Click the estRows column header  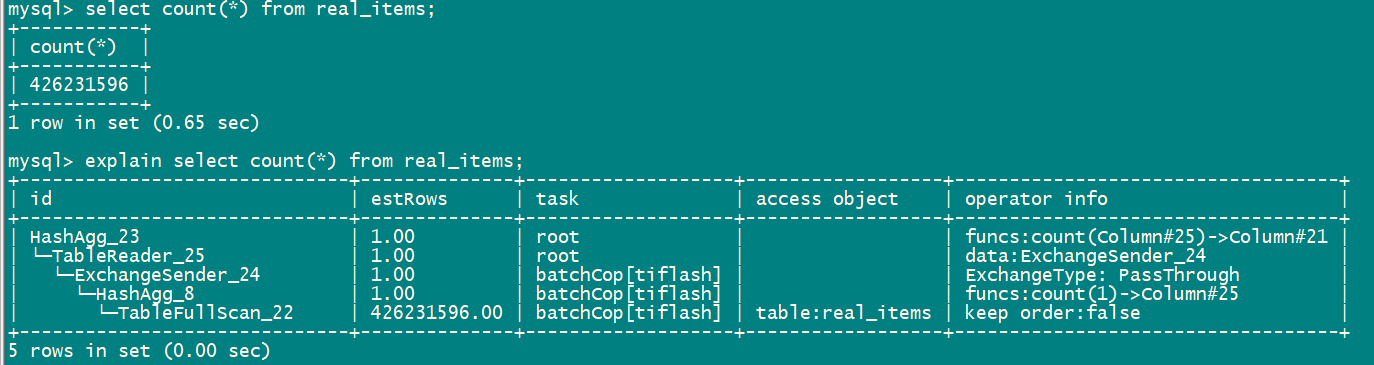tap(409, 198)
